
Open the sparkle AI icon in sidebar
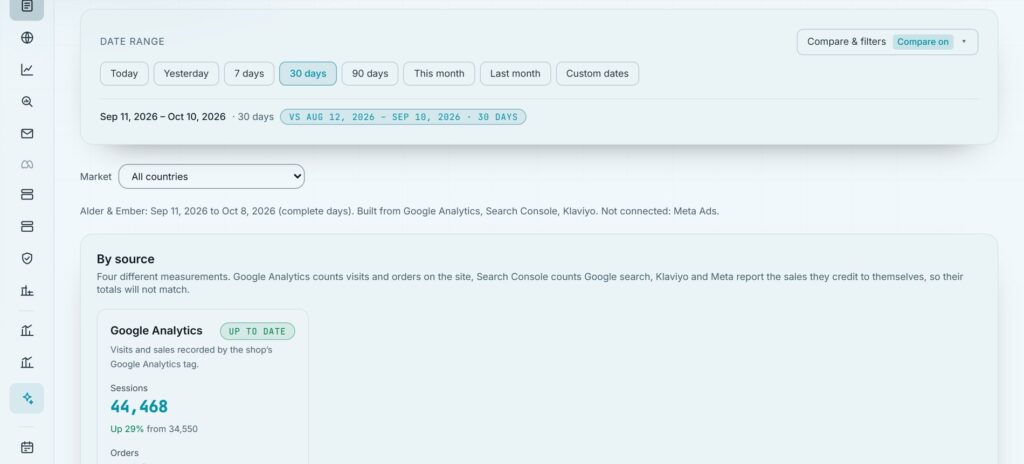pyautogui.click(x=27, y=398)
